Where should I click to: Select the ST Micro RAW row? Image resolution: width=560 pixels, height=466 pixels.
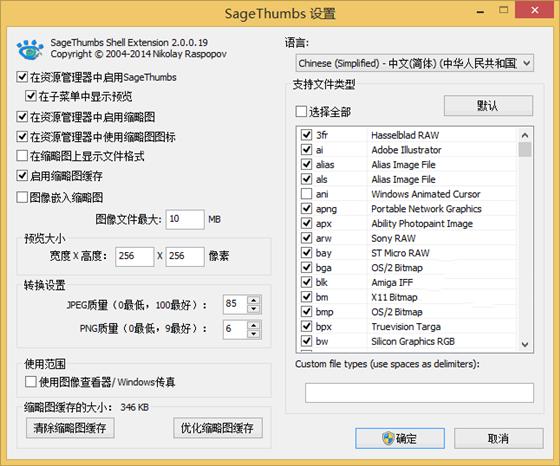407,252
